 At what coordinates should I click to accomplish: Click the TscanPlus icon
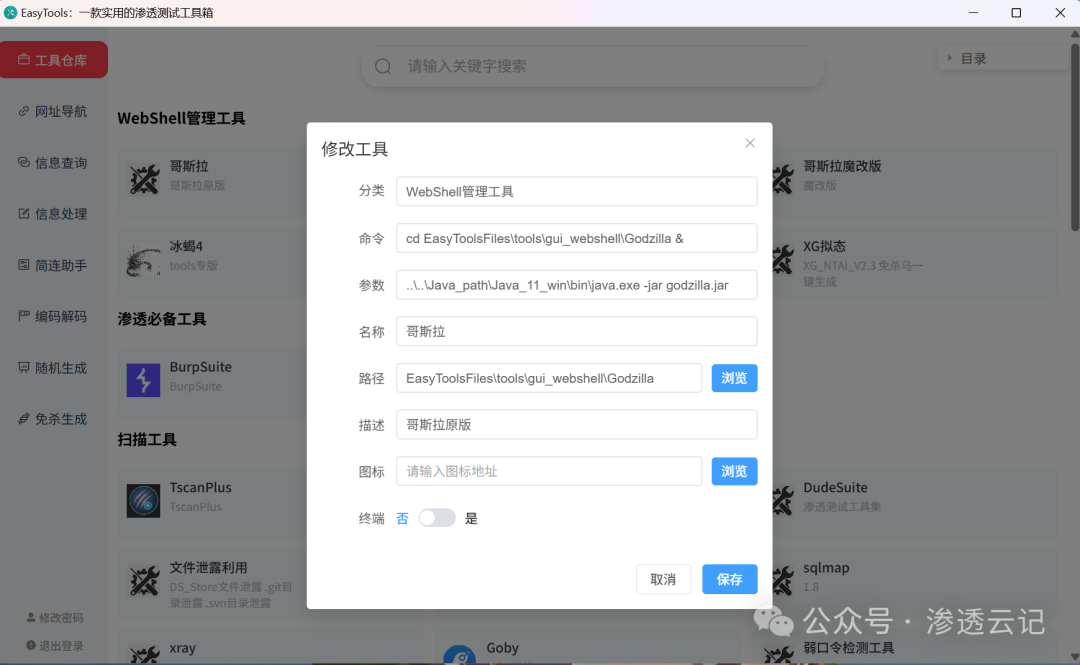pyautogui.click(x=143, y=501)
